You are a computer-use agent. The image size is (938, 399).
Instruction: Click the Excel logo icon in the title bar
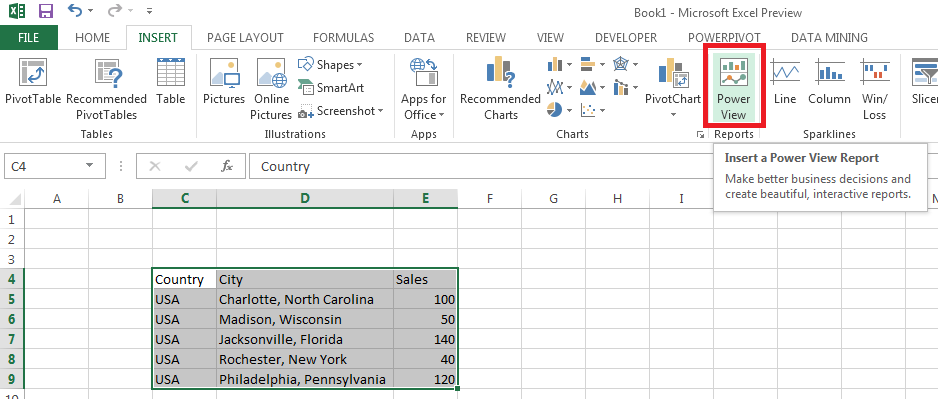point(17,11)
